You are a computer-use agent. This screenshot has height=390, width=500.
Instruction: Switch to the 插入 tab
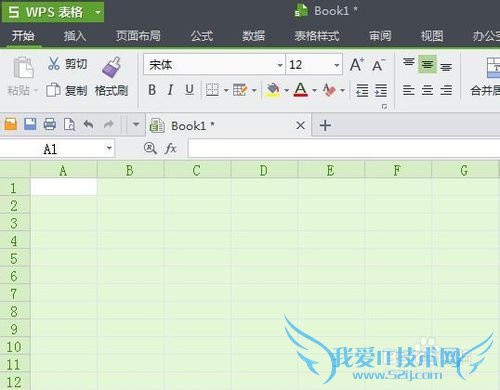pyautogui.click(x=75, y=36)
